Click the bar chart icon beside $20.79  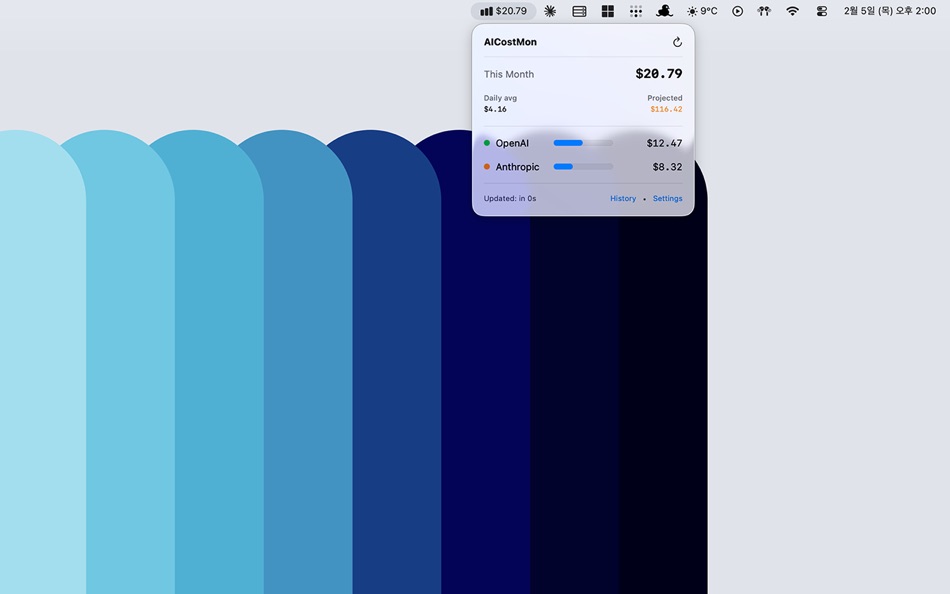coord(486,11)
